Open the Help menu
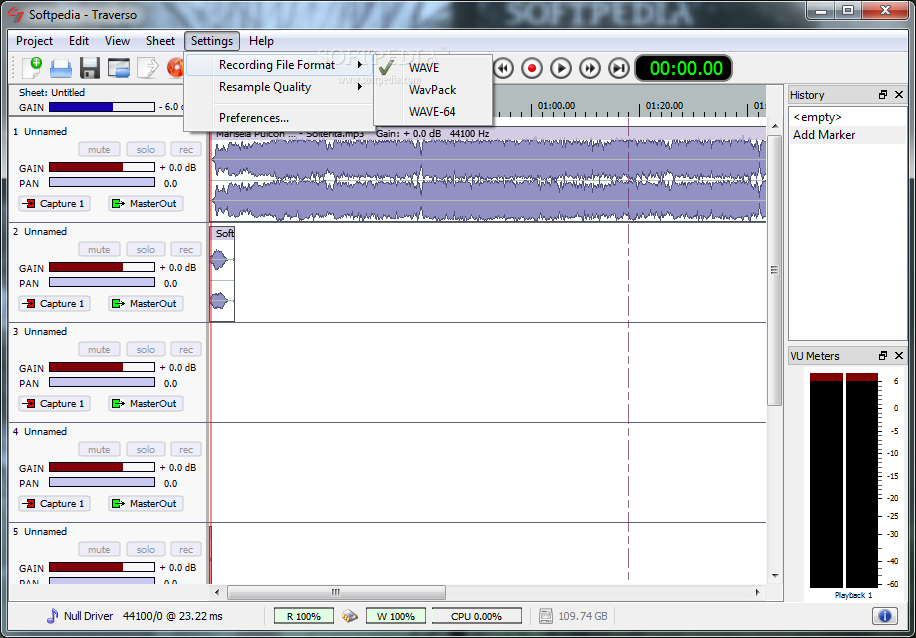 pos(261,41)
